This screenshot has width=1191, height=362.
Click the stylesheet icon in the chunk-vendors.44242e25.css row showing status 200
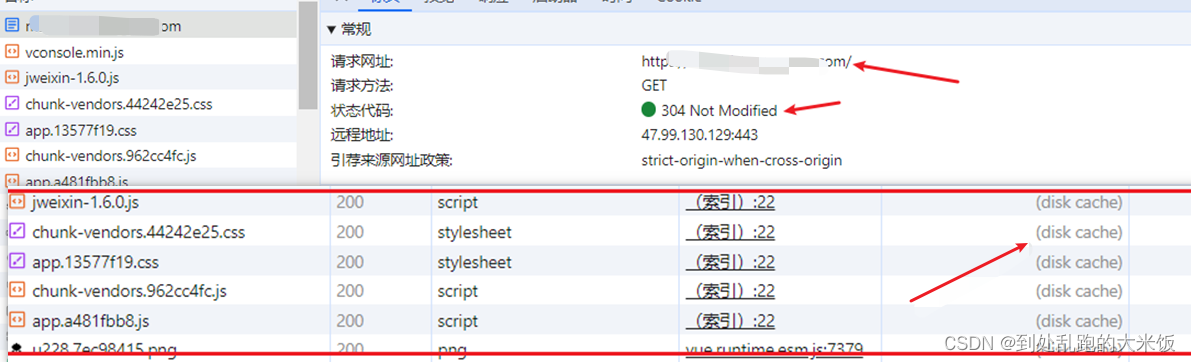(x=18, y=232)
